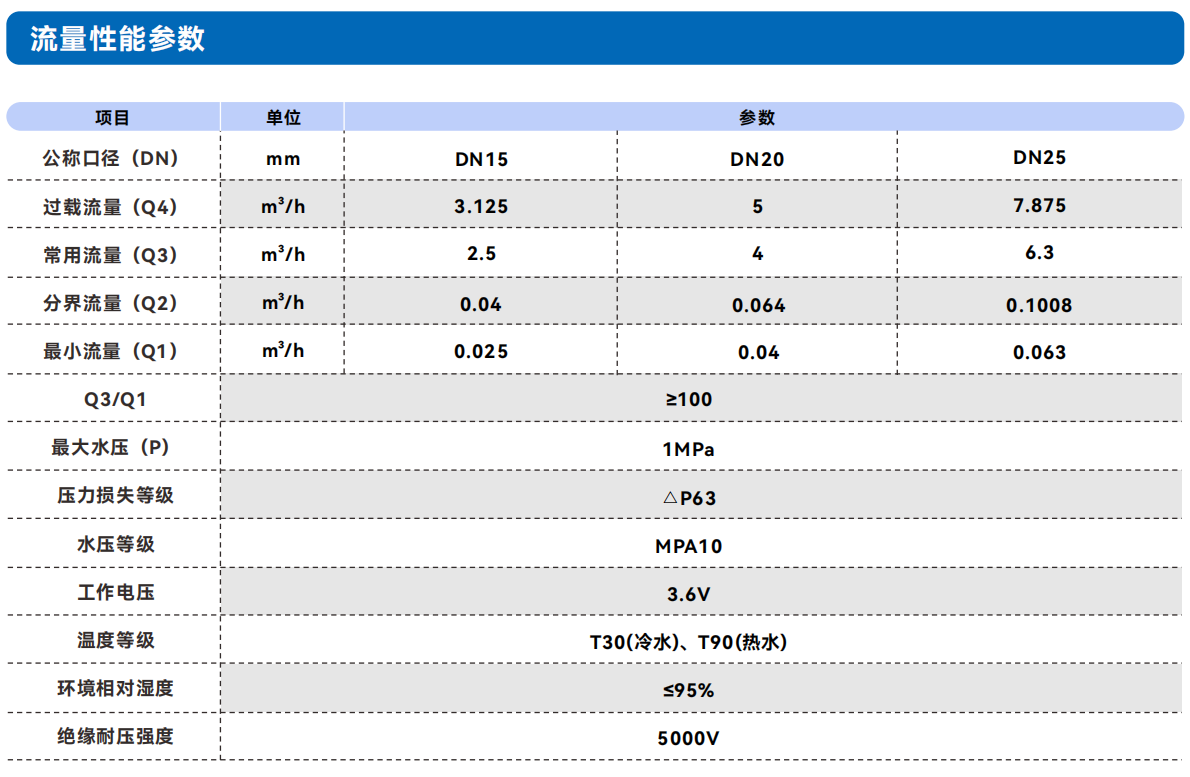Select the 7.875 value under DN25

click(1039, 206)
